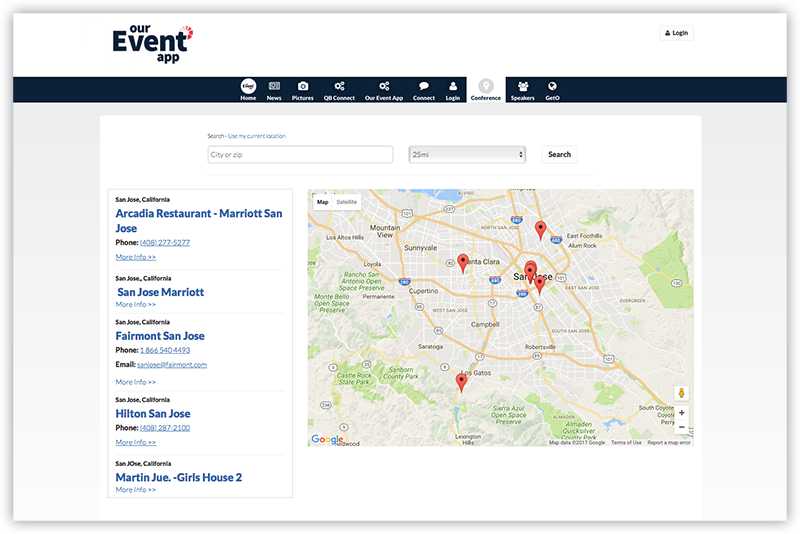Open Our Event App nav icon
The height and width of the screenshot is (534, 800).
[384, 90]
